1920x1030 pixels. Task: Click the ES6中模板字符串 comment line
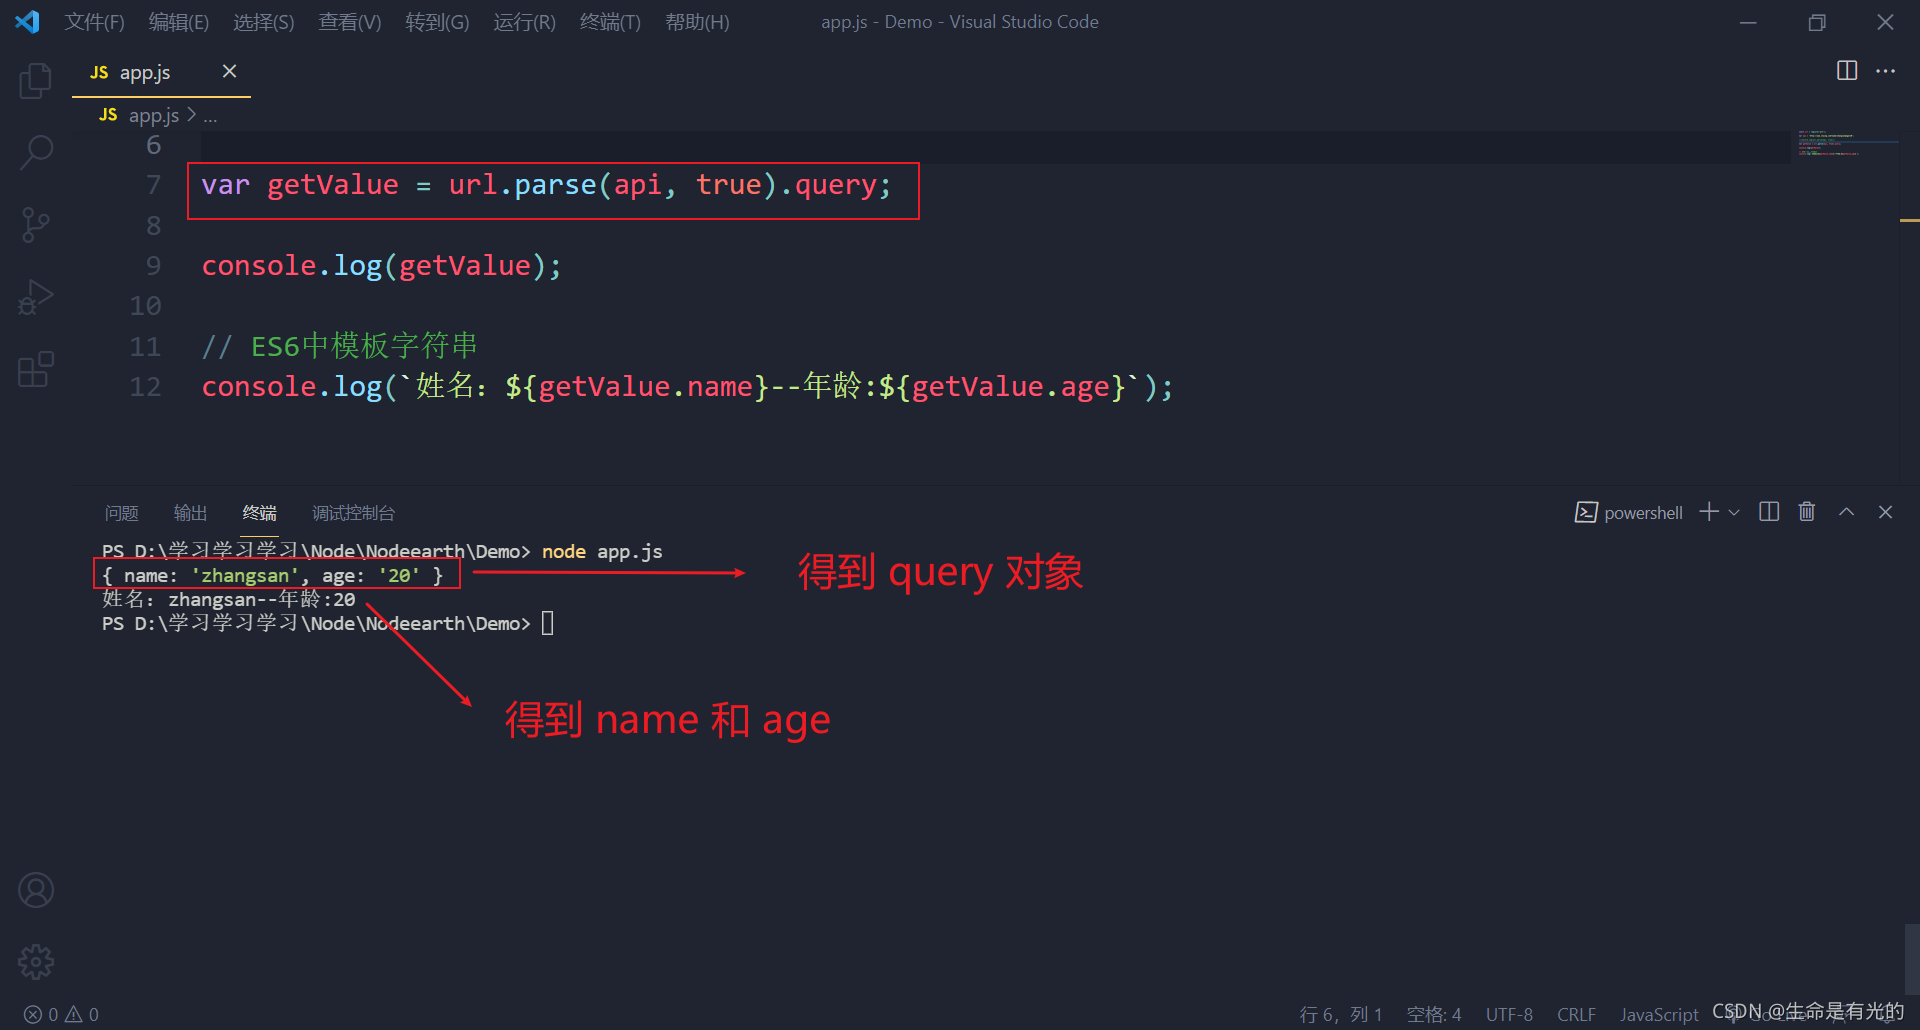point(340,346)
